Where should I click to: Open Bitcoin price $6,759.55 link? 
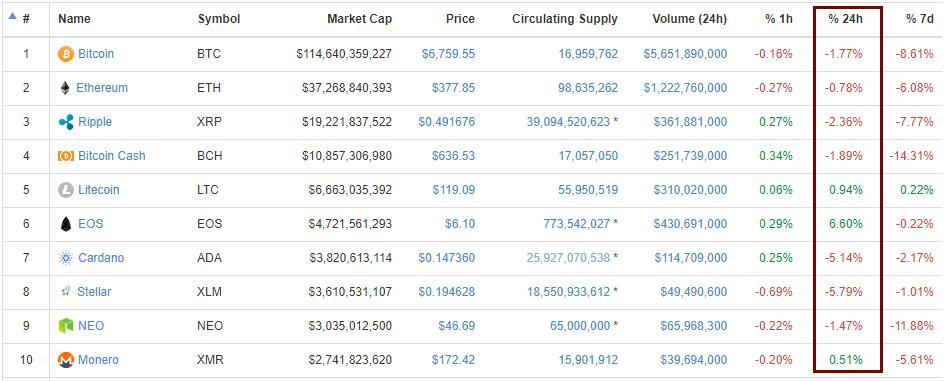[449, 54]
